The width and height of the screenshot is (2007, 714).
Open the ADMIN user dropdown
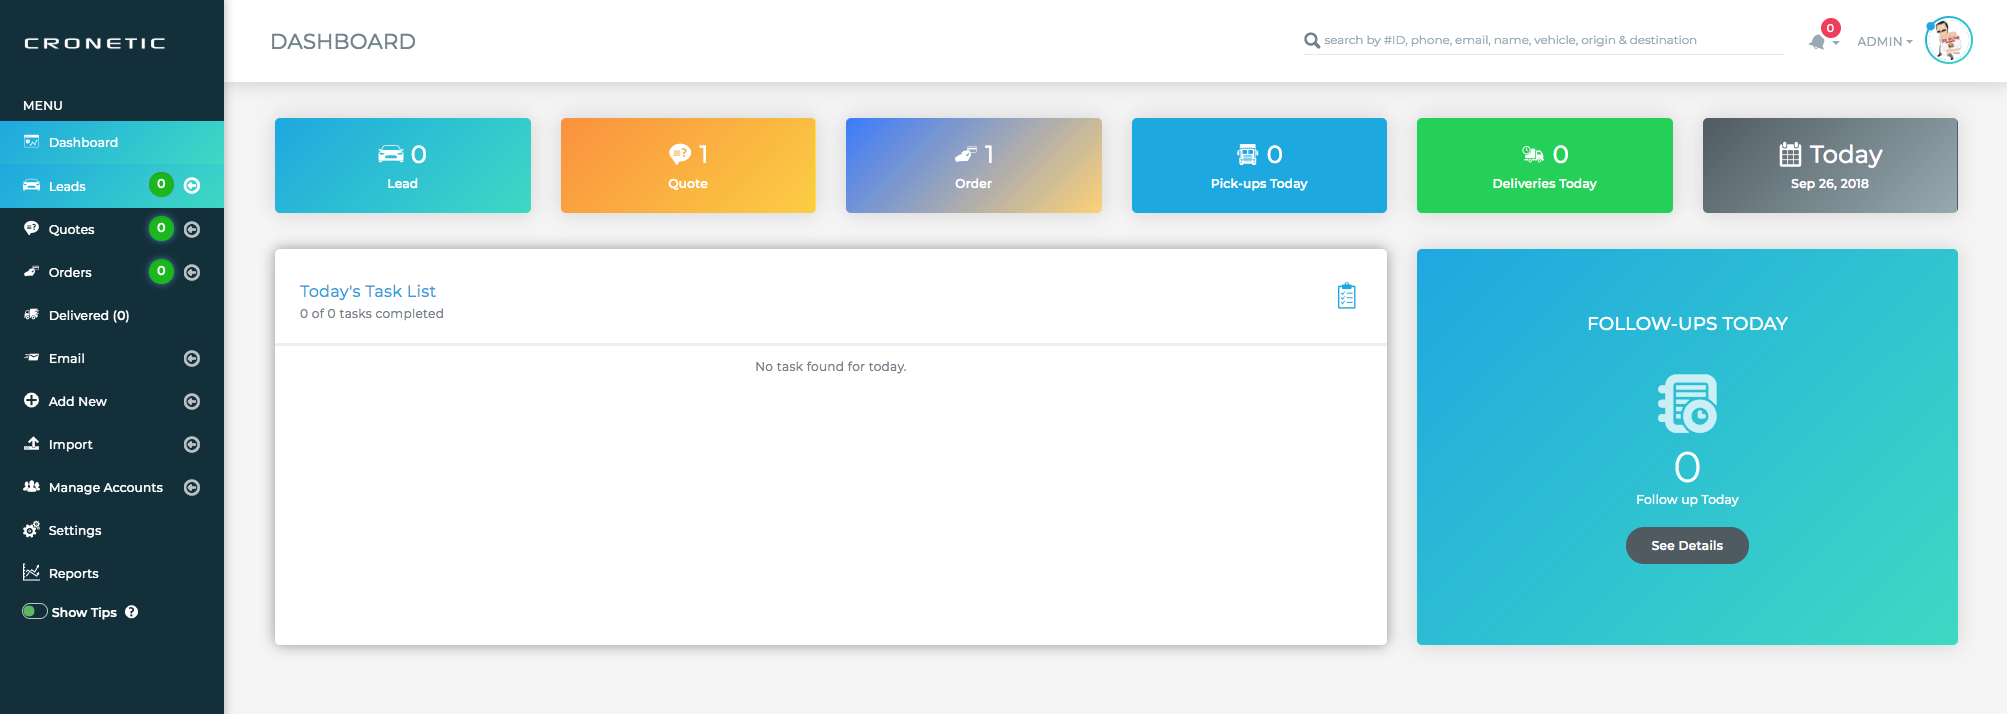(x=1884, y=42)
